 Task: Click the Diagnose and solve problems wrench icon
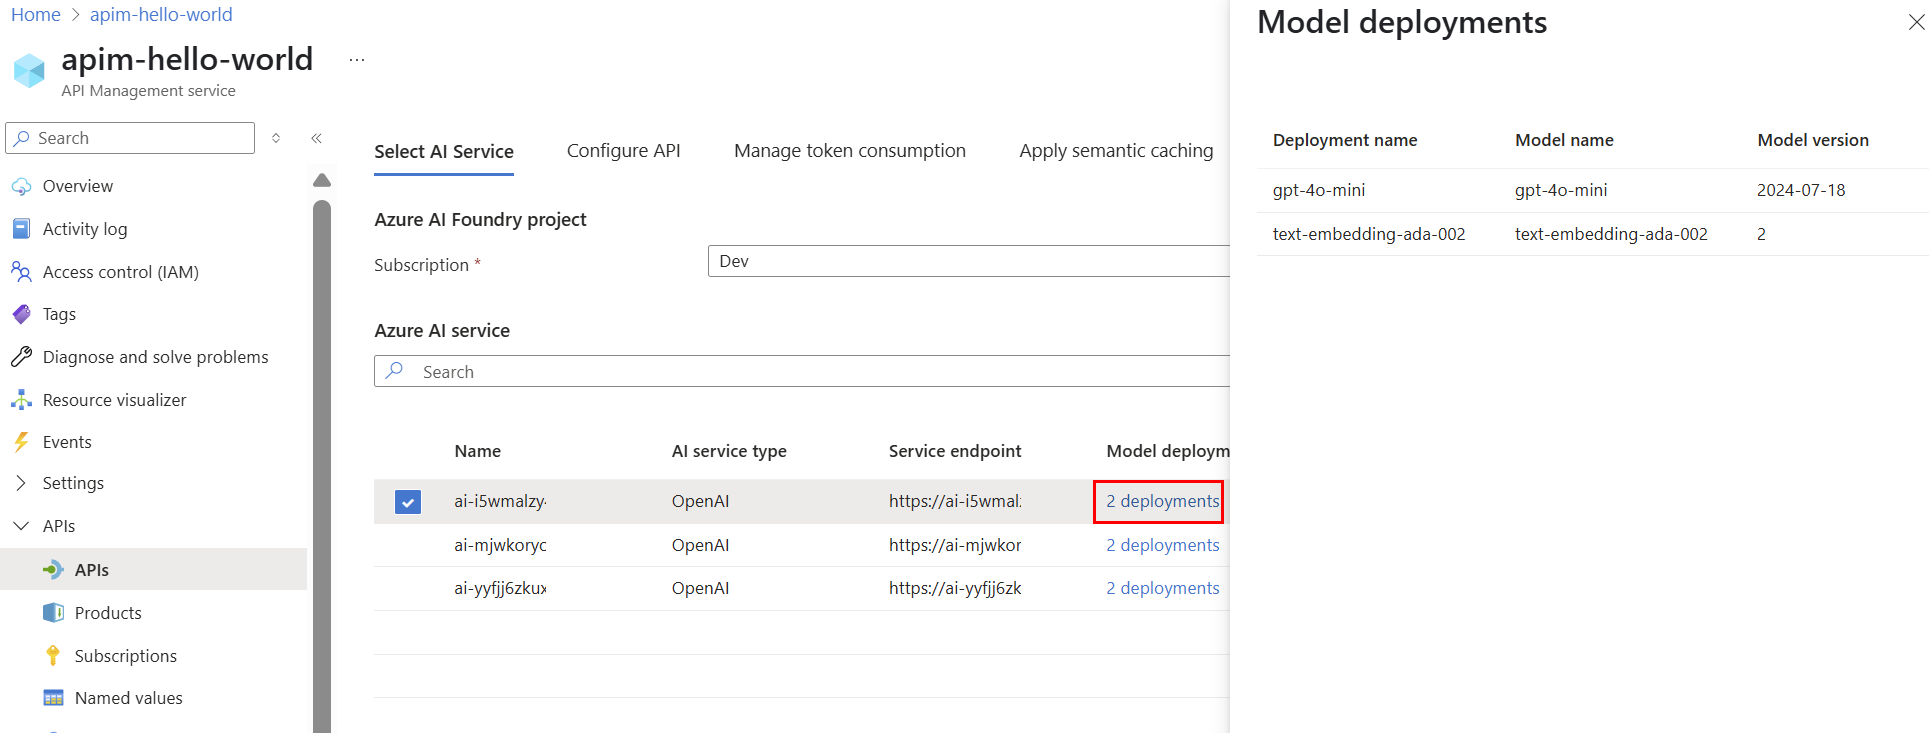click(21, 357)
